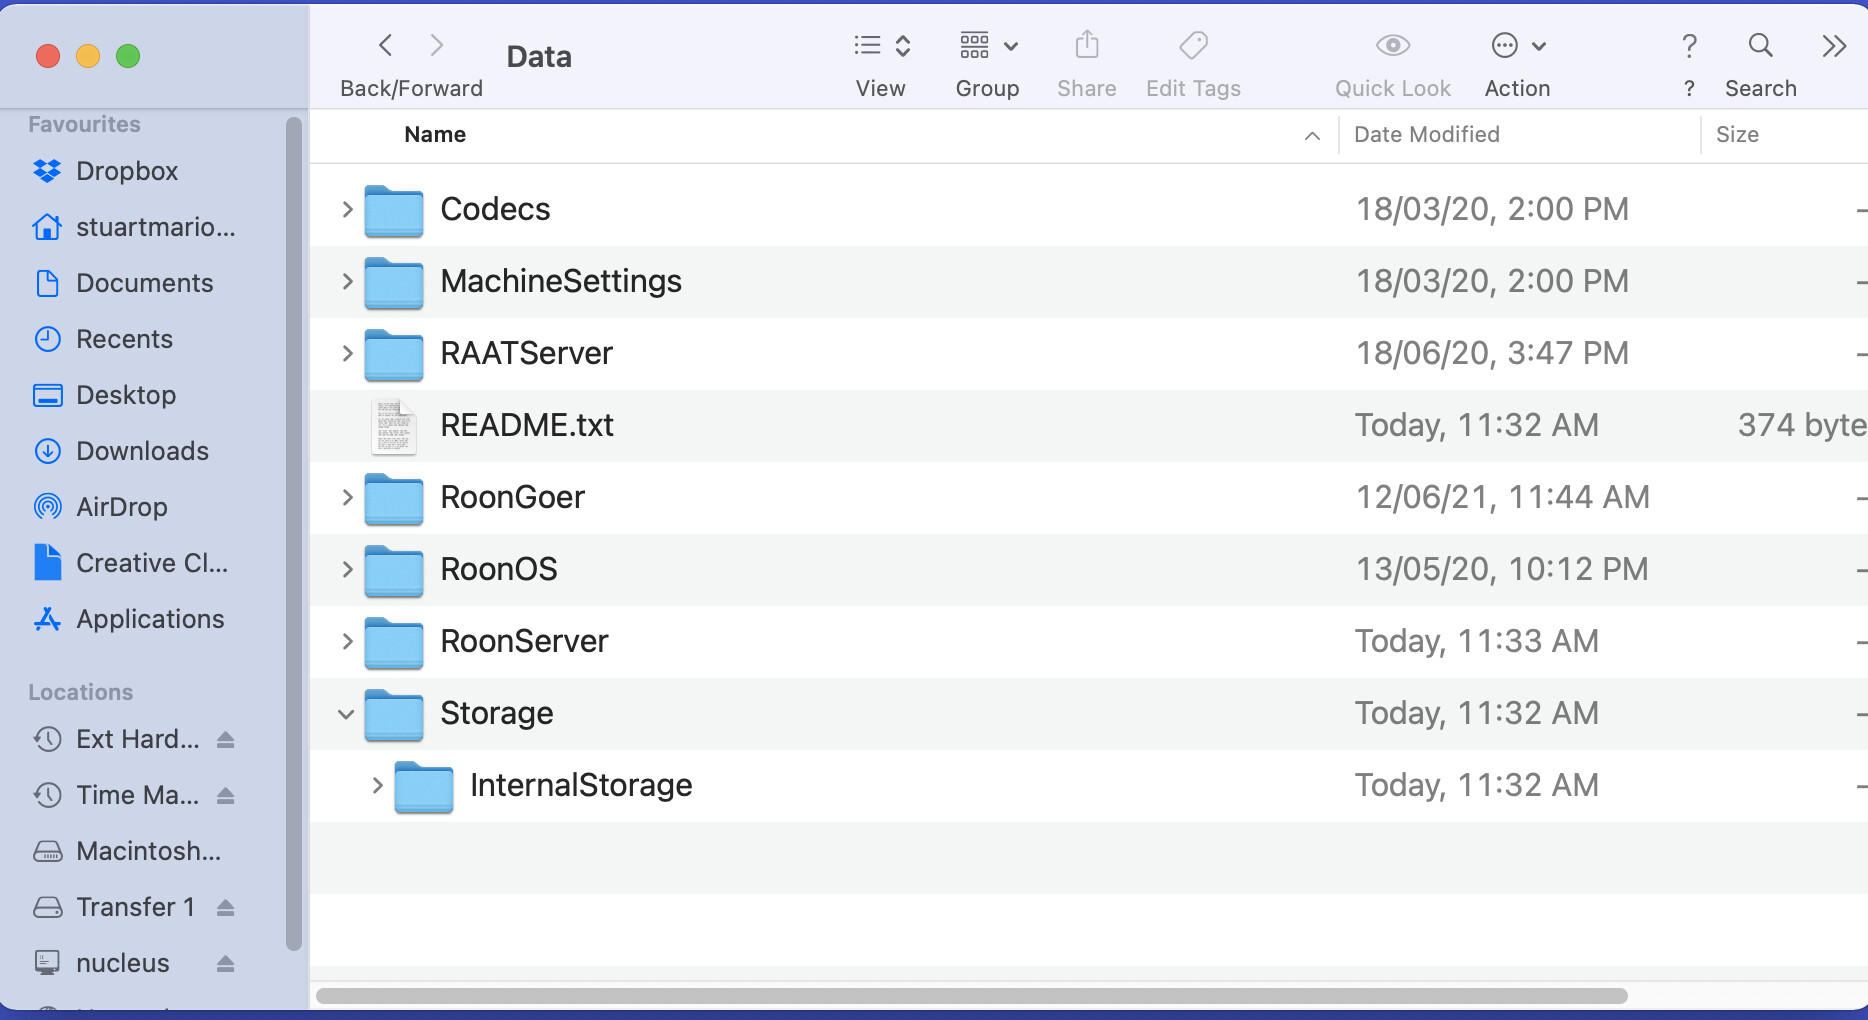
Task: Select the RoonServer folder row
Action: 1089,641
